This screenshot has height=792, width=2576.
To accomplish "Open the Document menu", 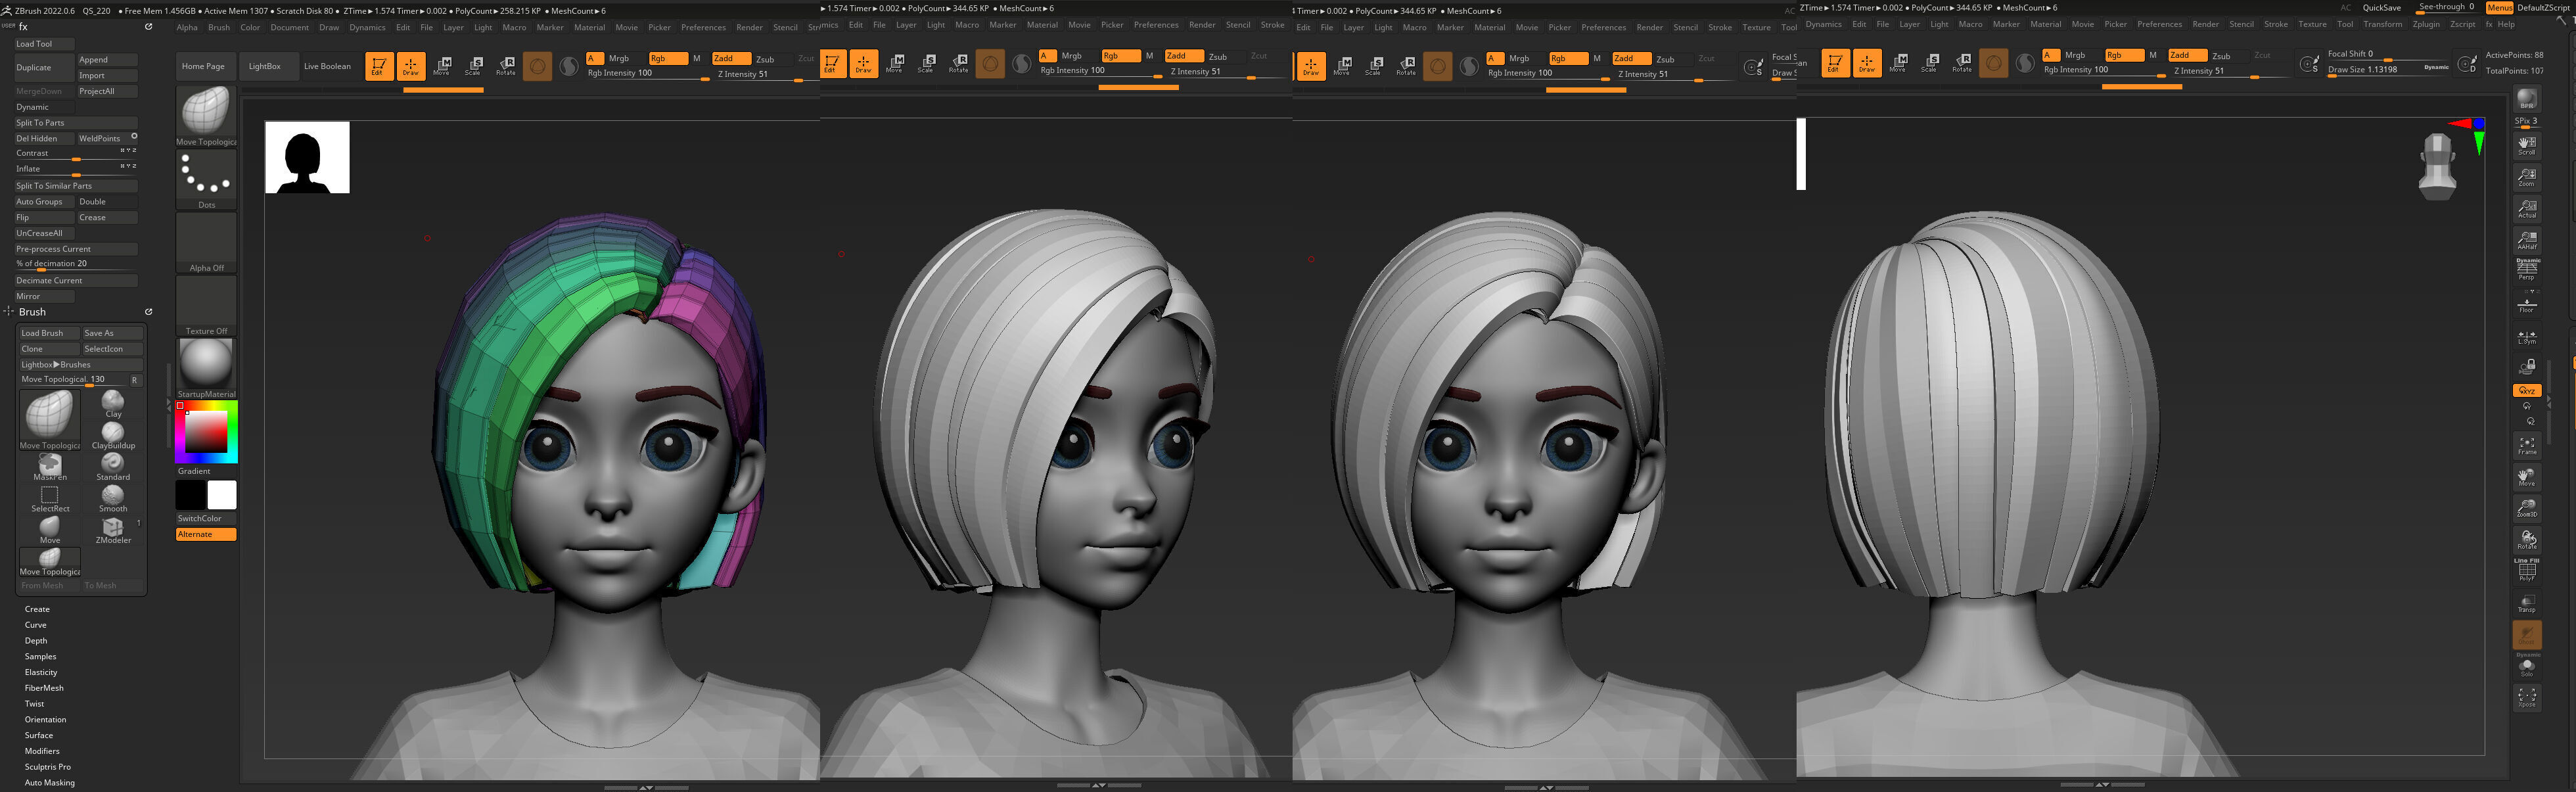I will (x=289, y=27).
